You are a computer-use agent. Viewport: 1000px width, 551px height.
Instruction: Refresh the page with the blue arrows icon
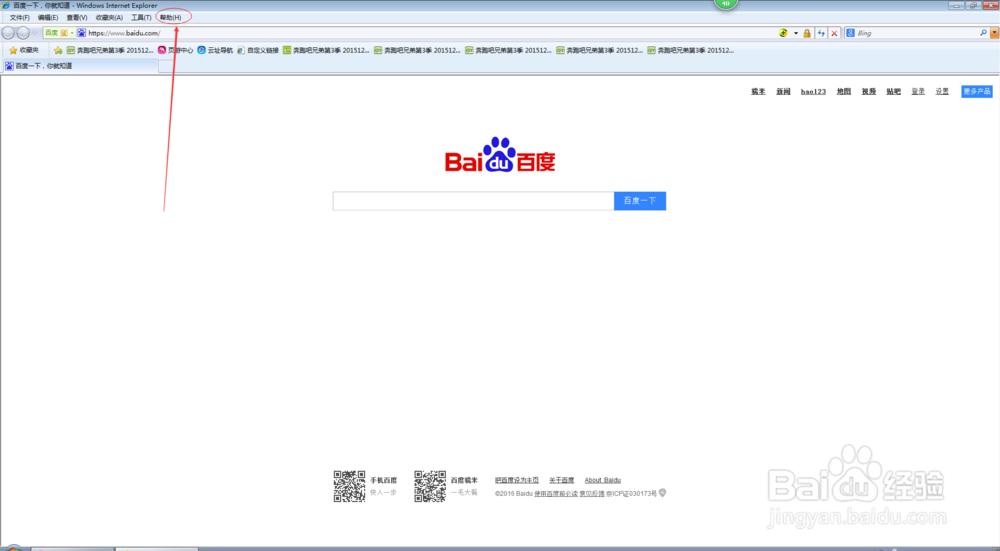[821, 33]
